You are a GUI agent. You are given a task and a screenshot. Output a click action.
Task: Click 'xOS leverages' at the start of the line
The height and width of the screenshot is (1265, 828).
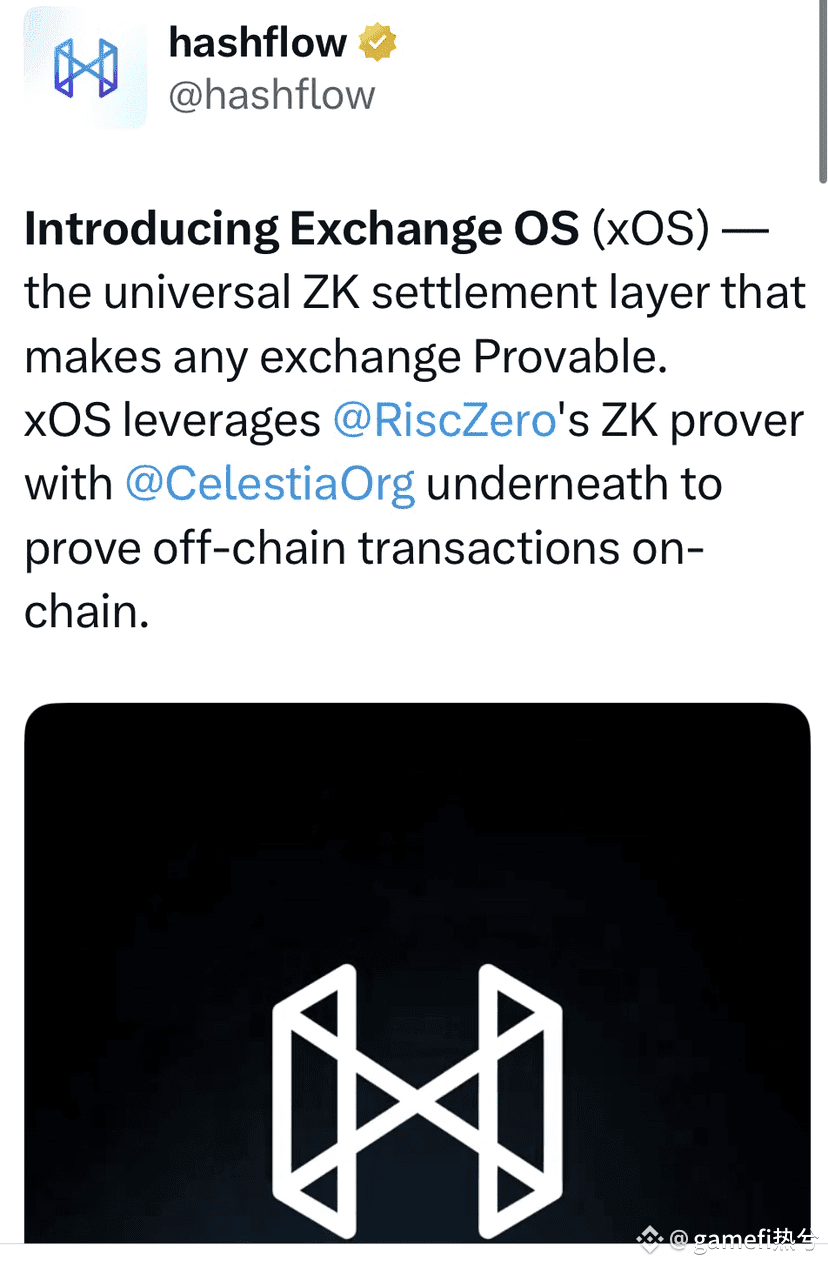tap(172, 421)
